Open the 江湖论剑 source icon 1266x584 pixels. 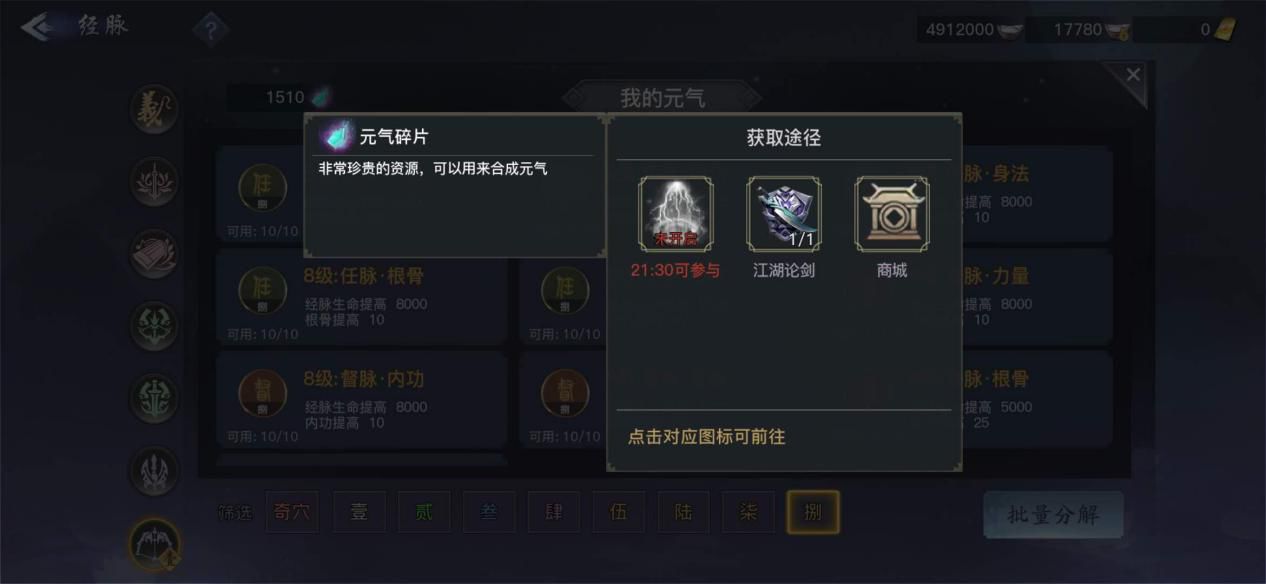784,214
